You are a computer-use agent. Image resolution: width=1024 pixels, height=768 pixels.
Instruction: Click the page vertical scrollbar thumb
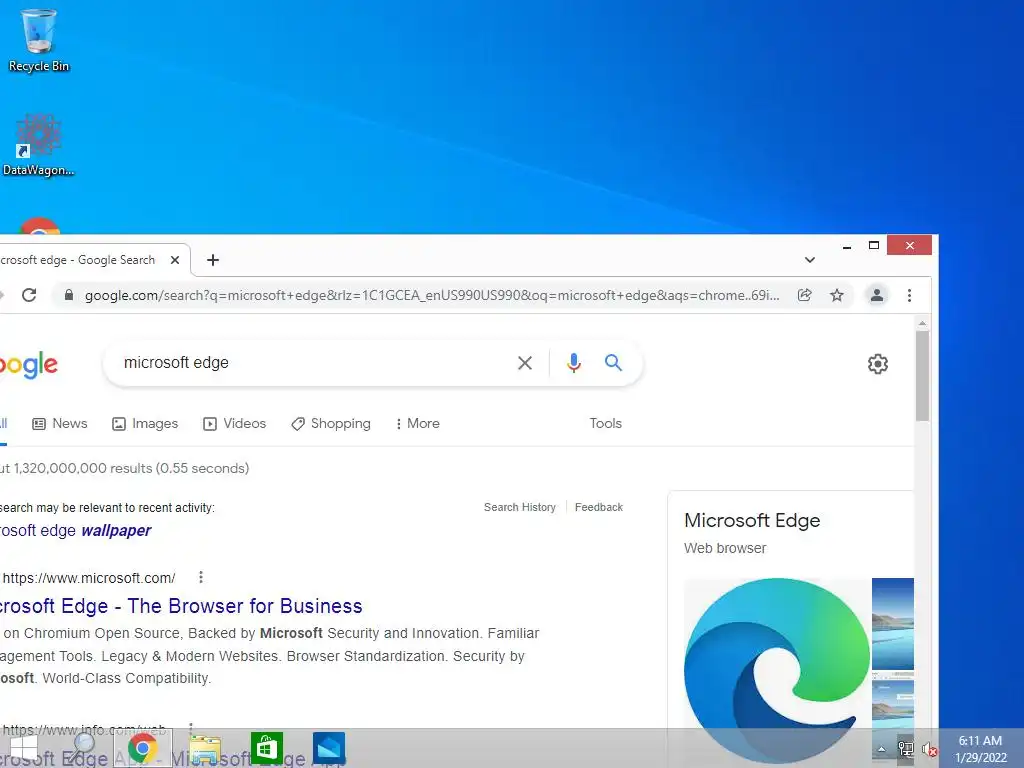click(x=922, y=376)
